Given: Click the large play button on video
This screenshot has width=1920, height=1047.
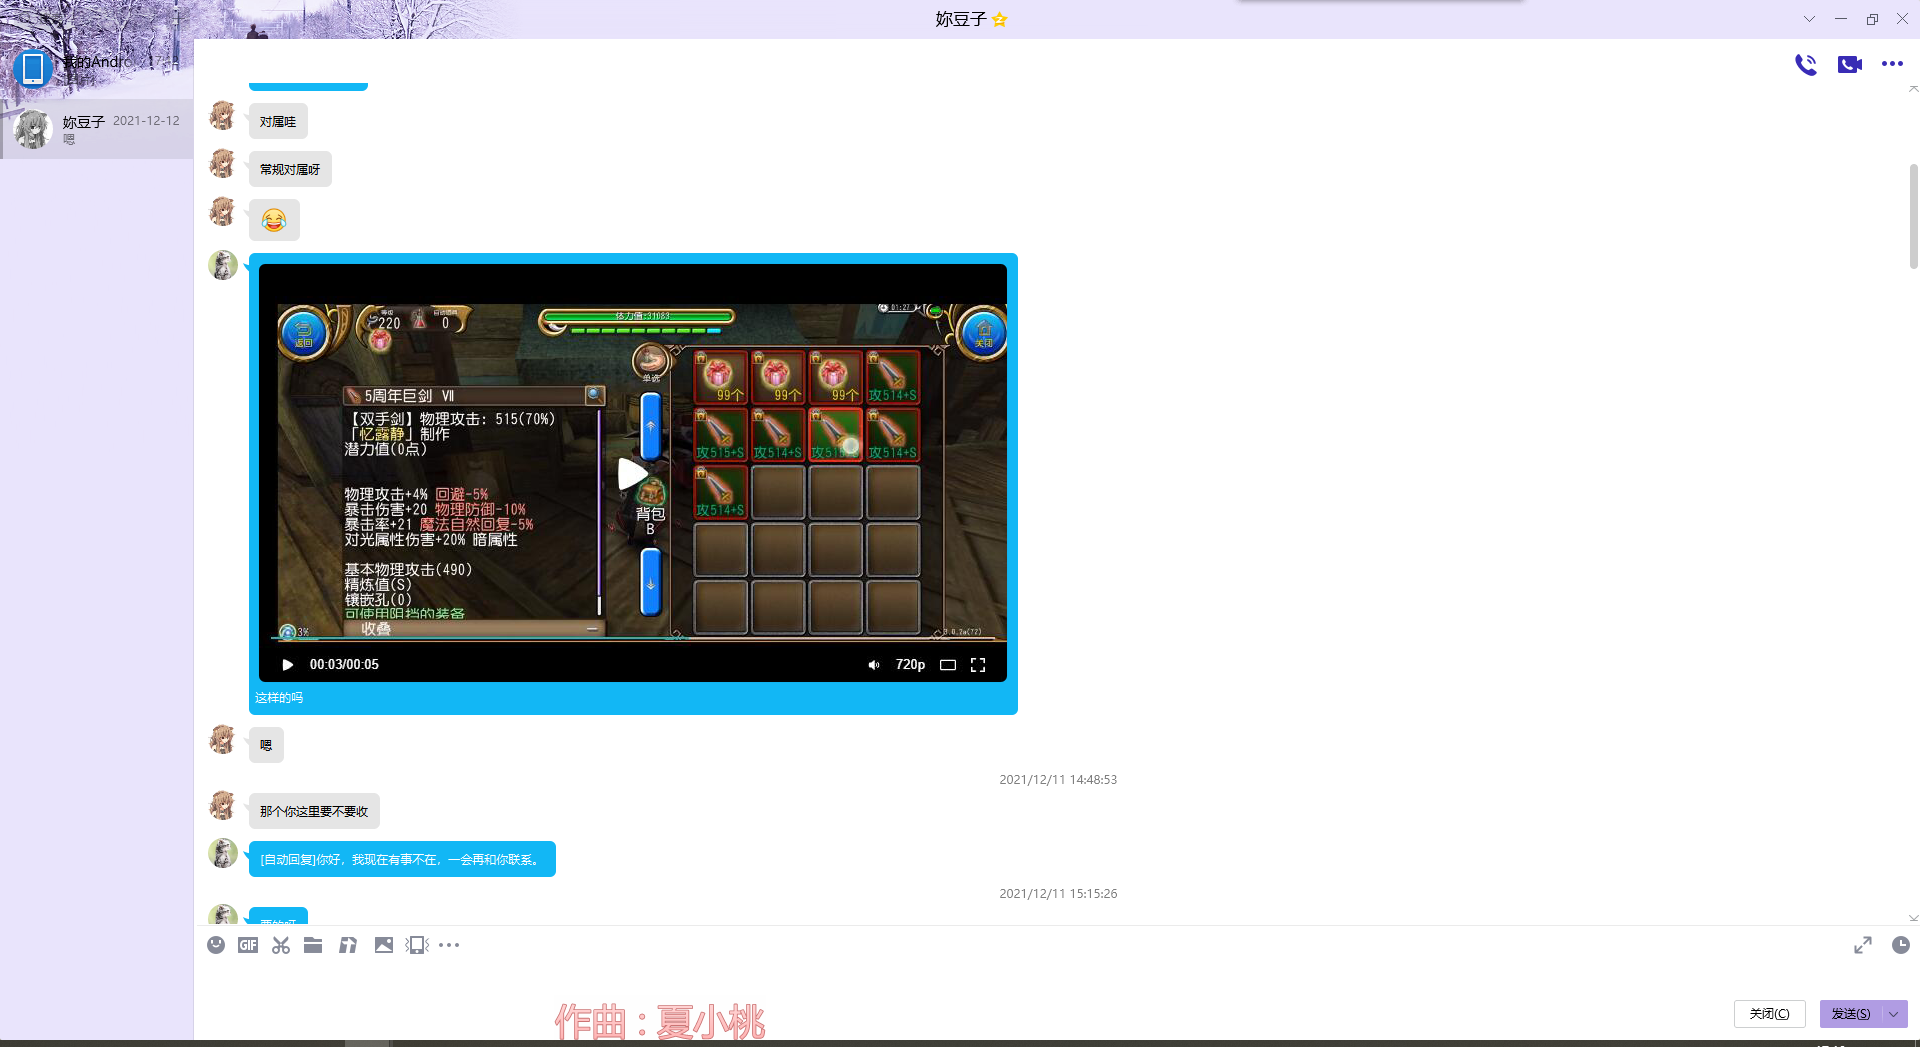Looking at the screenshot, I should 632,474.
